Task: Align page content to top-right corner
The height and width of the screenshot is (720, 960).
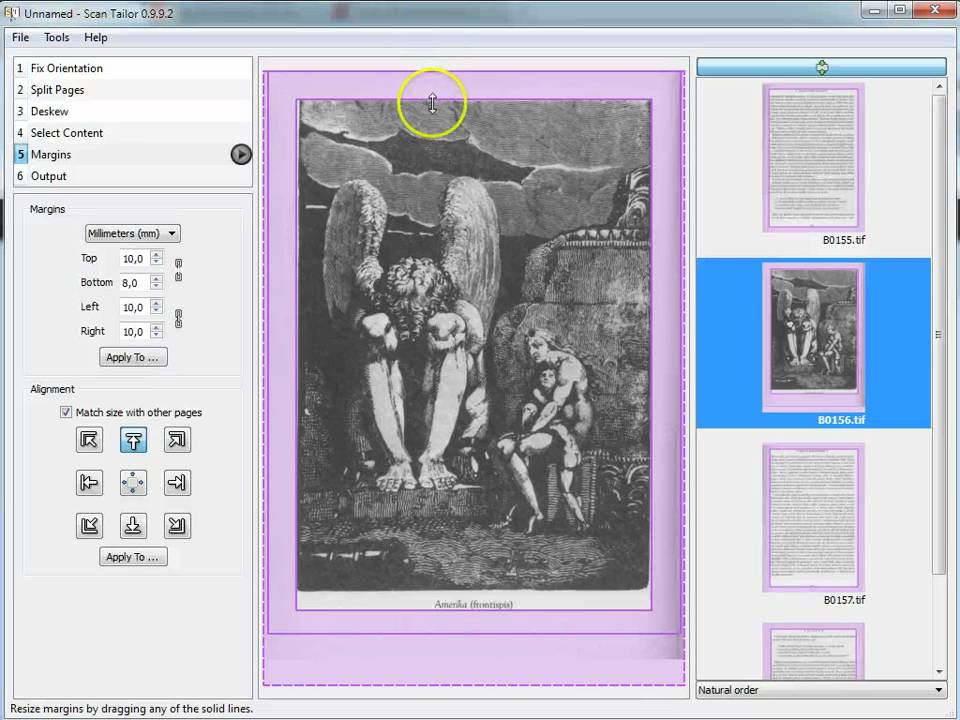Action: click(x=178, y=440)
